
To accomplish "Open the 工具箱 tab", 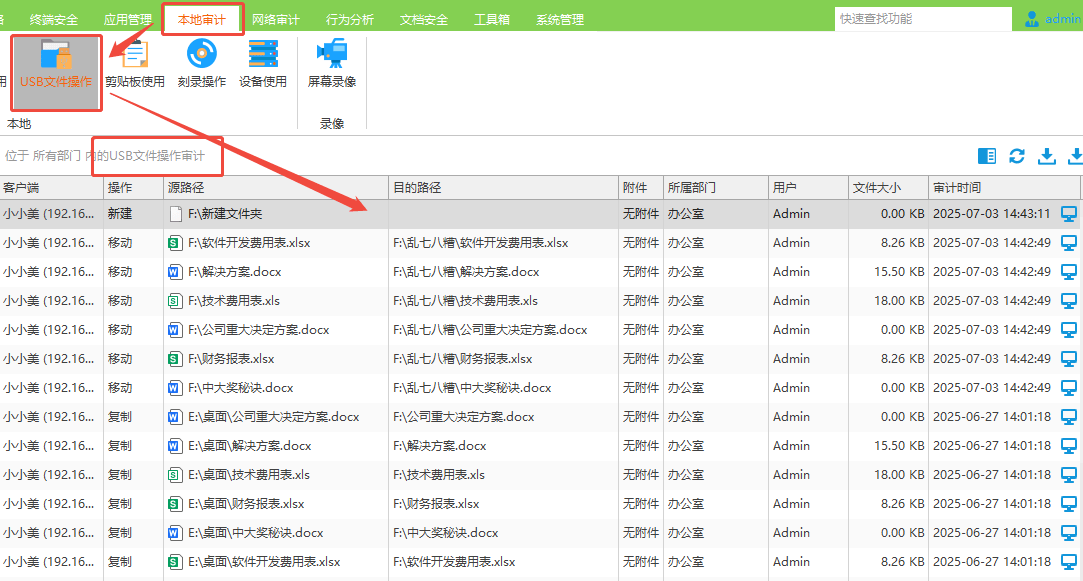I will (492, 19).
